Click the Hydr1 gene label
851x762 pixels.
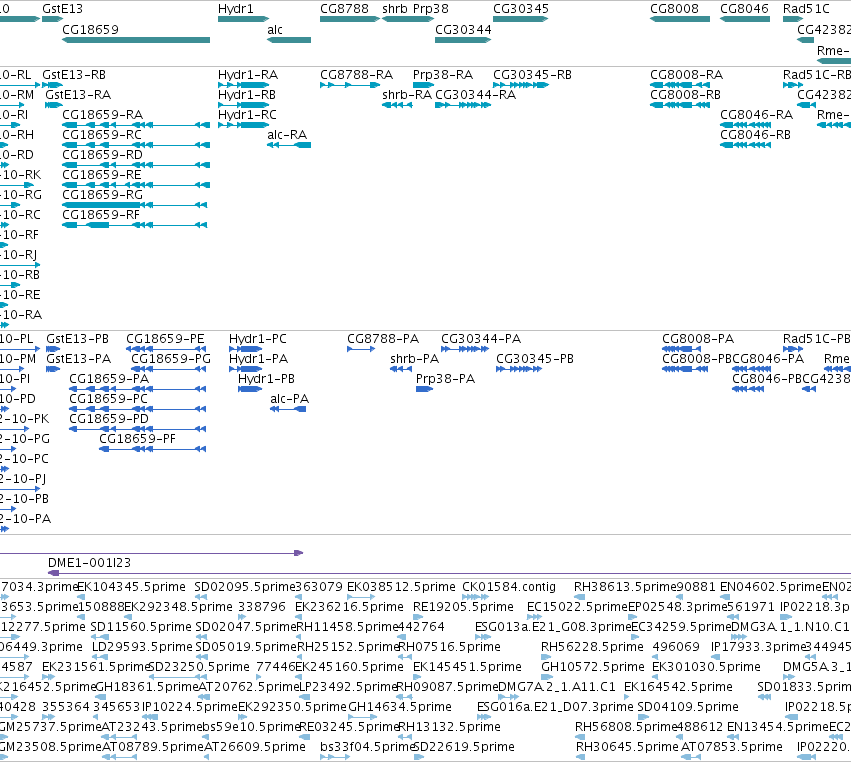[236, 9]
